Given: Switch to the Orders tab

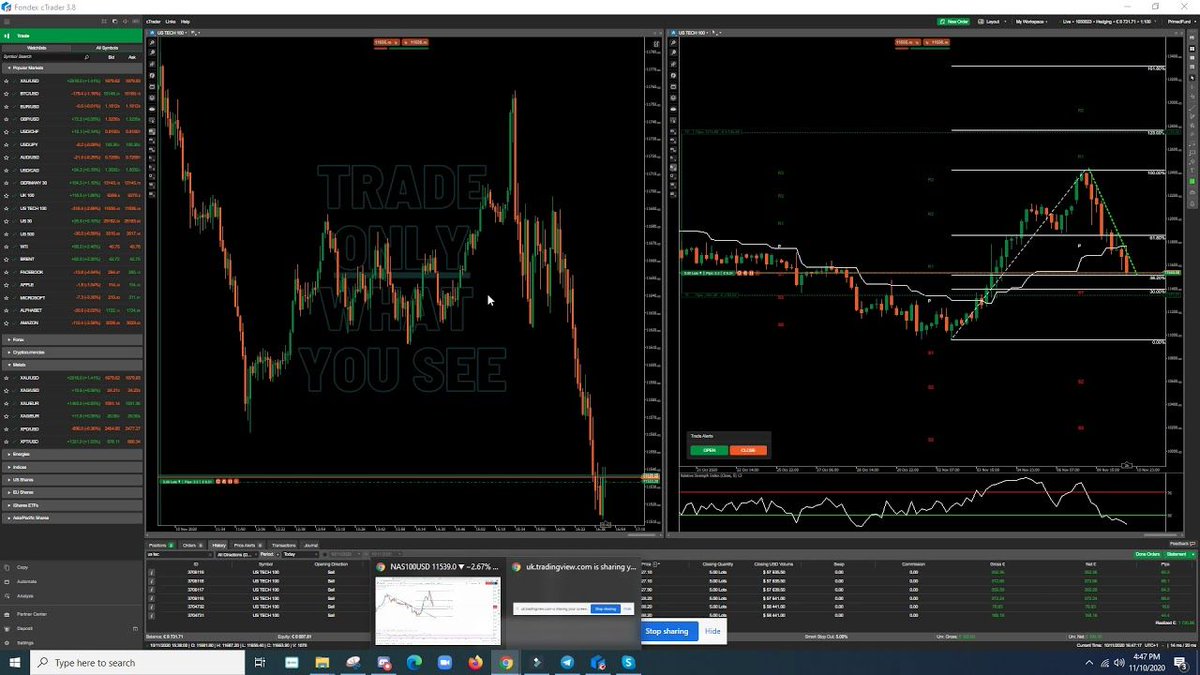Looking at the screenshot, I should pos(191,545).
